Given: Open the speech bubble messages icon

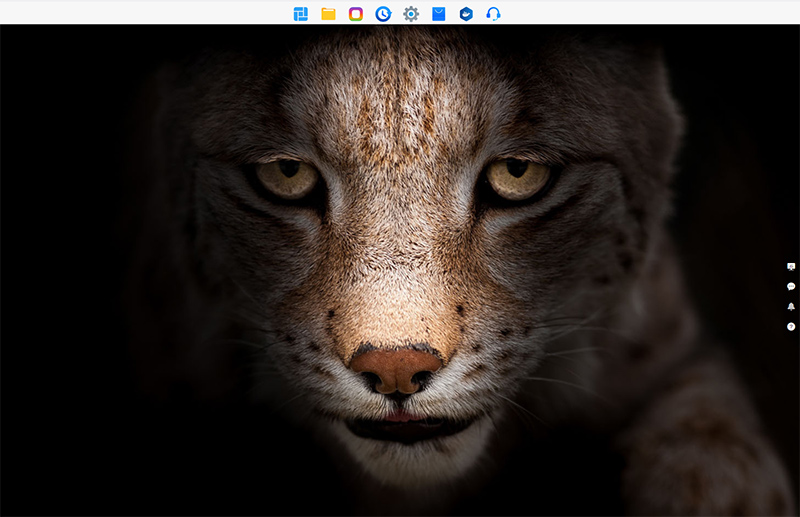Looking at the screenshot, I should [791, 286].
